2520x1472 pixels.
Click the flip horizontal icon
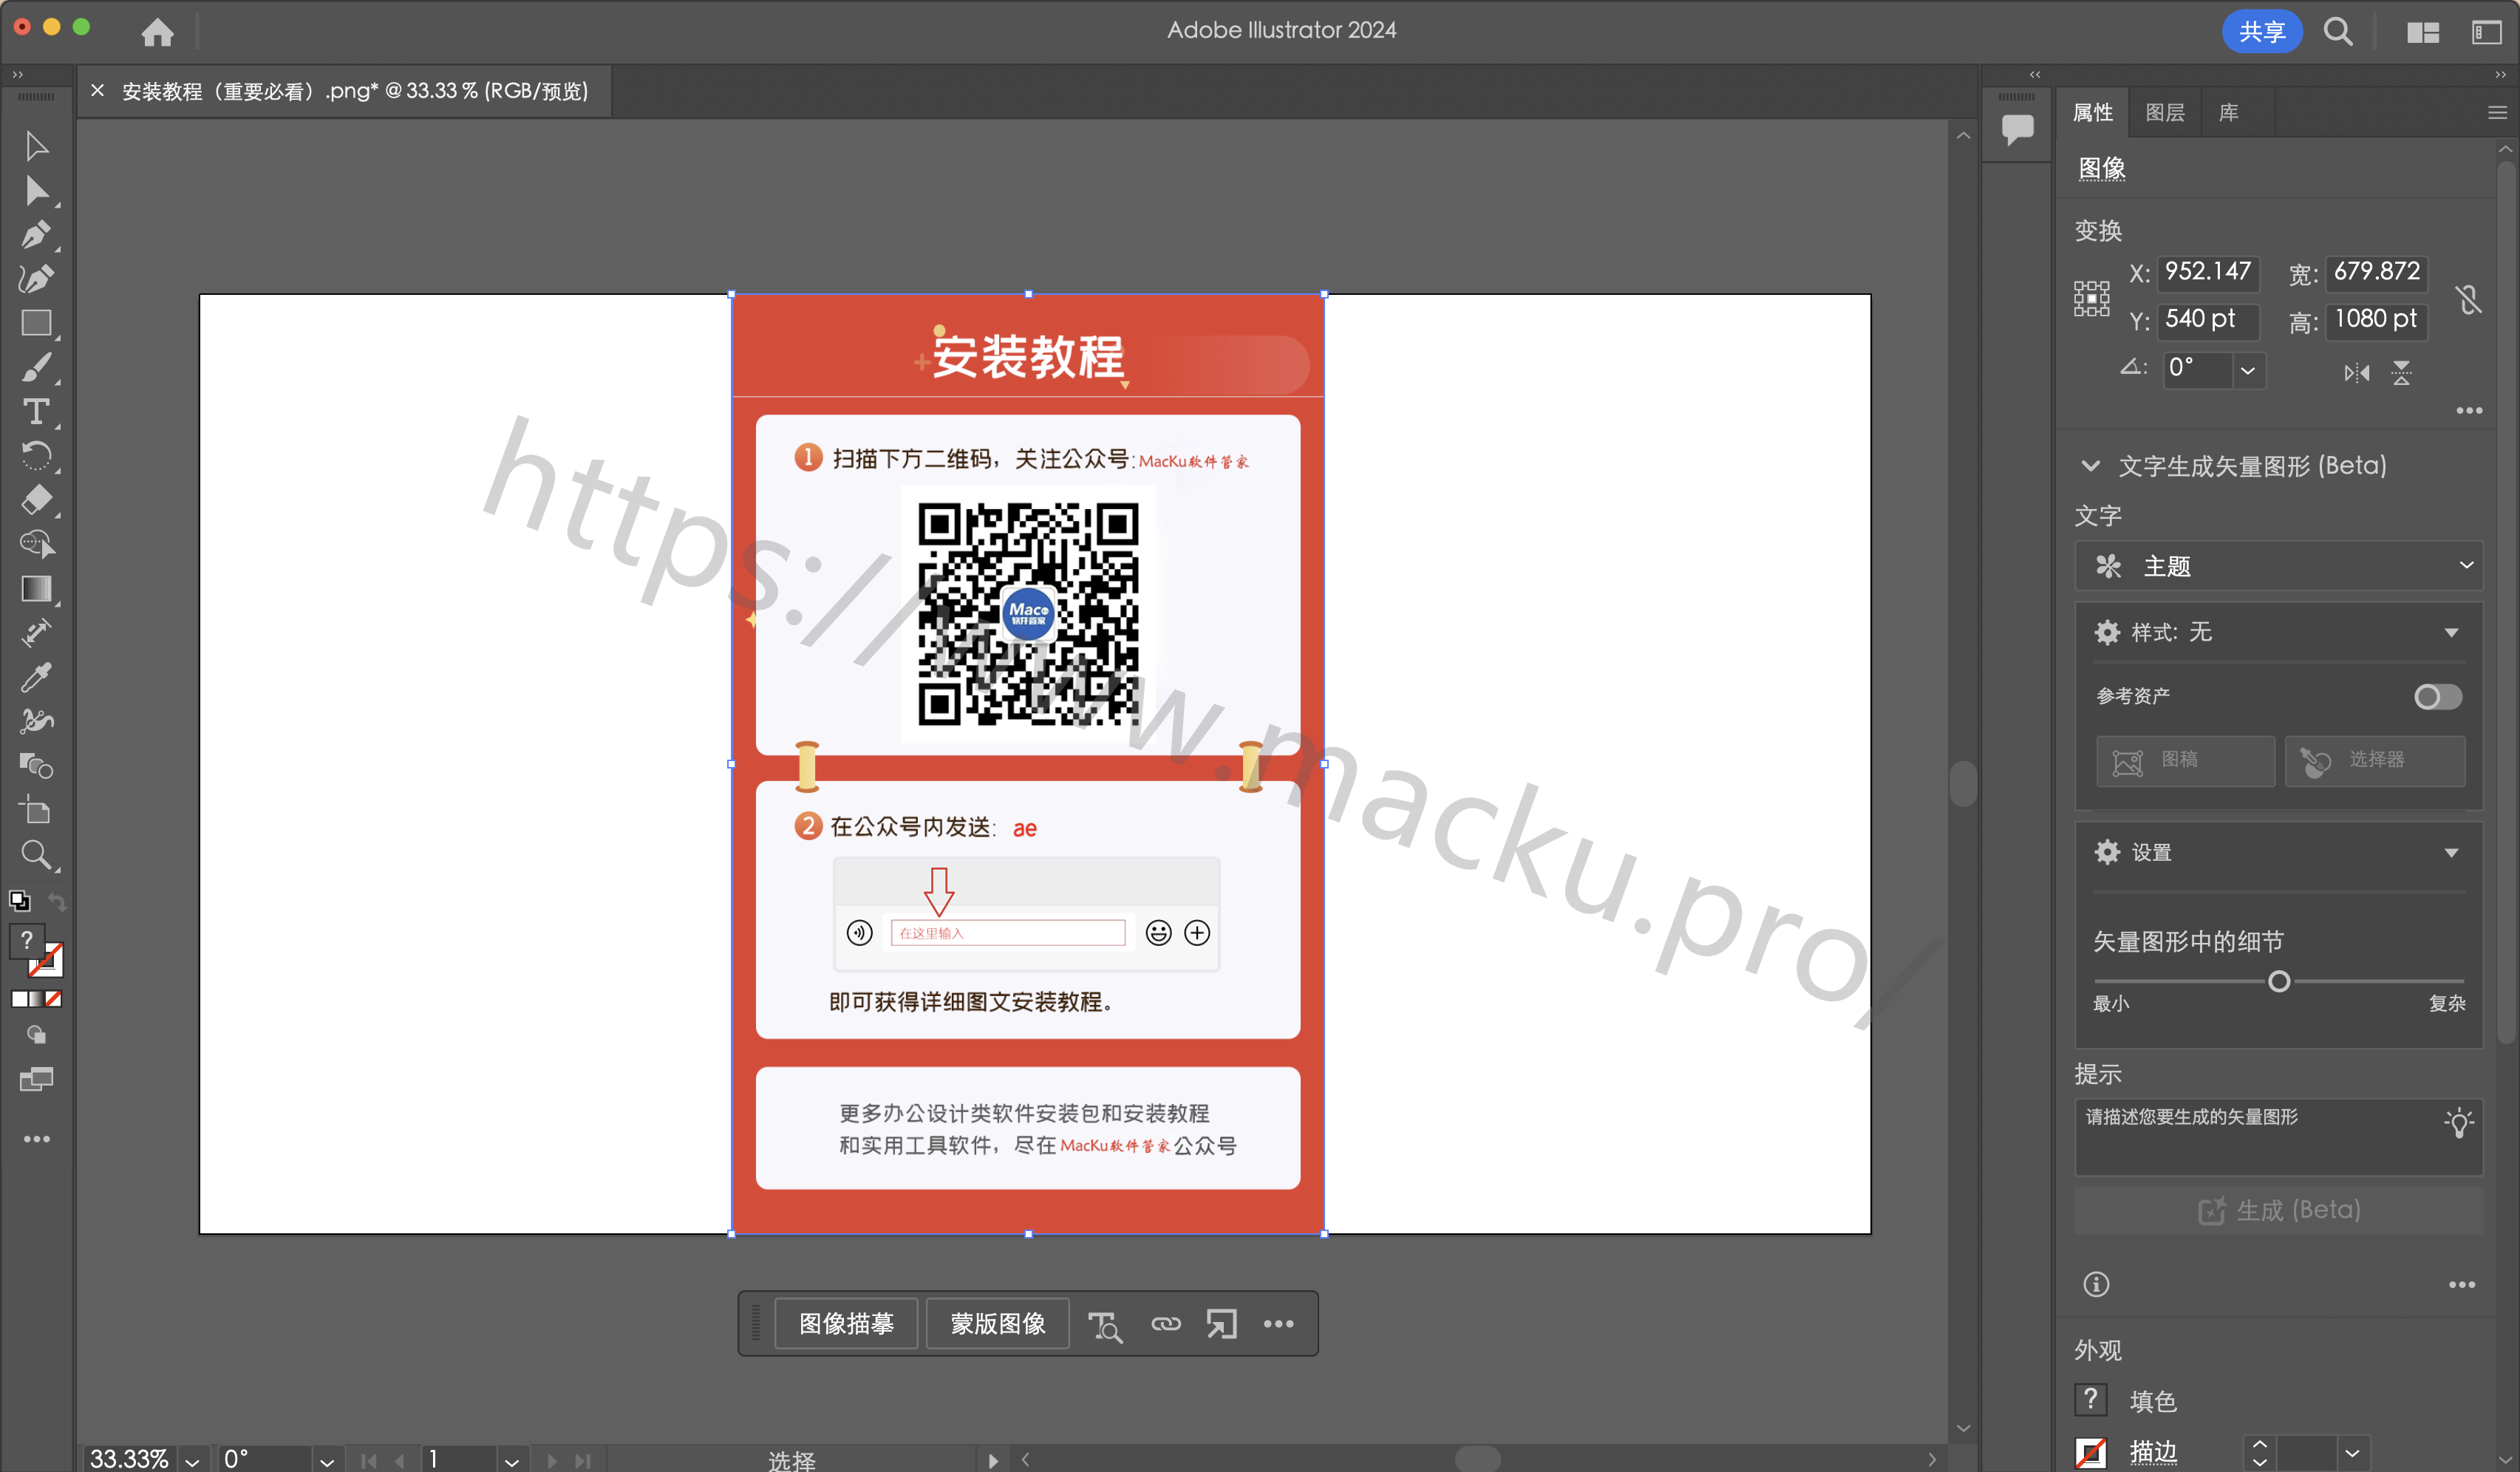(x=2356, y=373)
